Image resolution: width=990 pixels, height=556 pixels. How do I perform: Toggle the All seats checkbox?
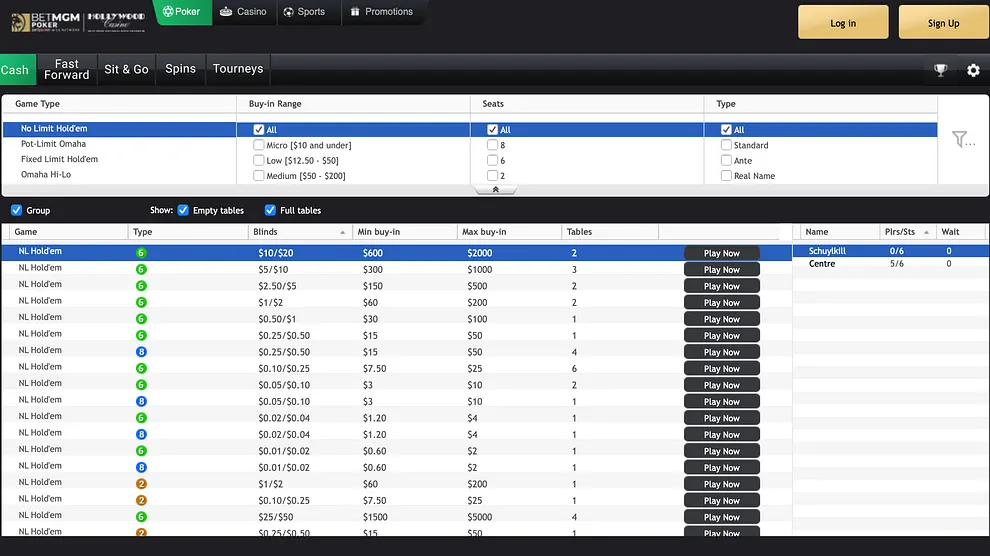[492, 129]
